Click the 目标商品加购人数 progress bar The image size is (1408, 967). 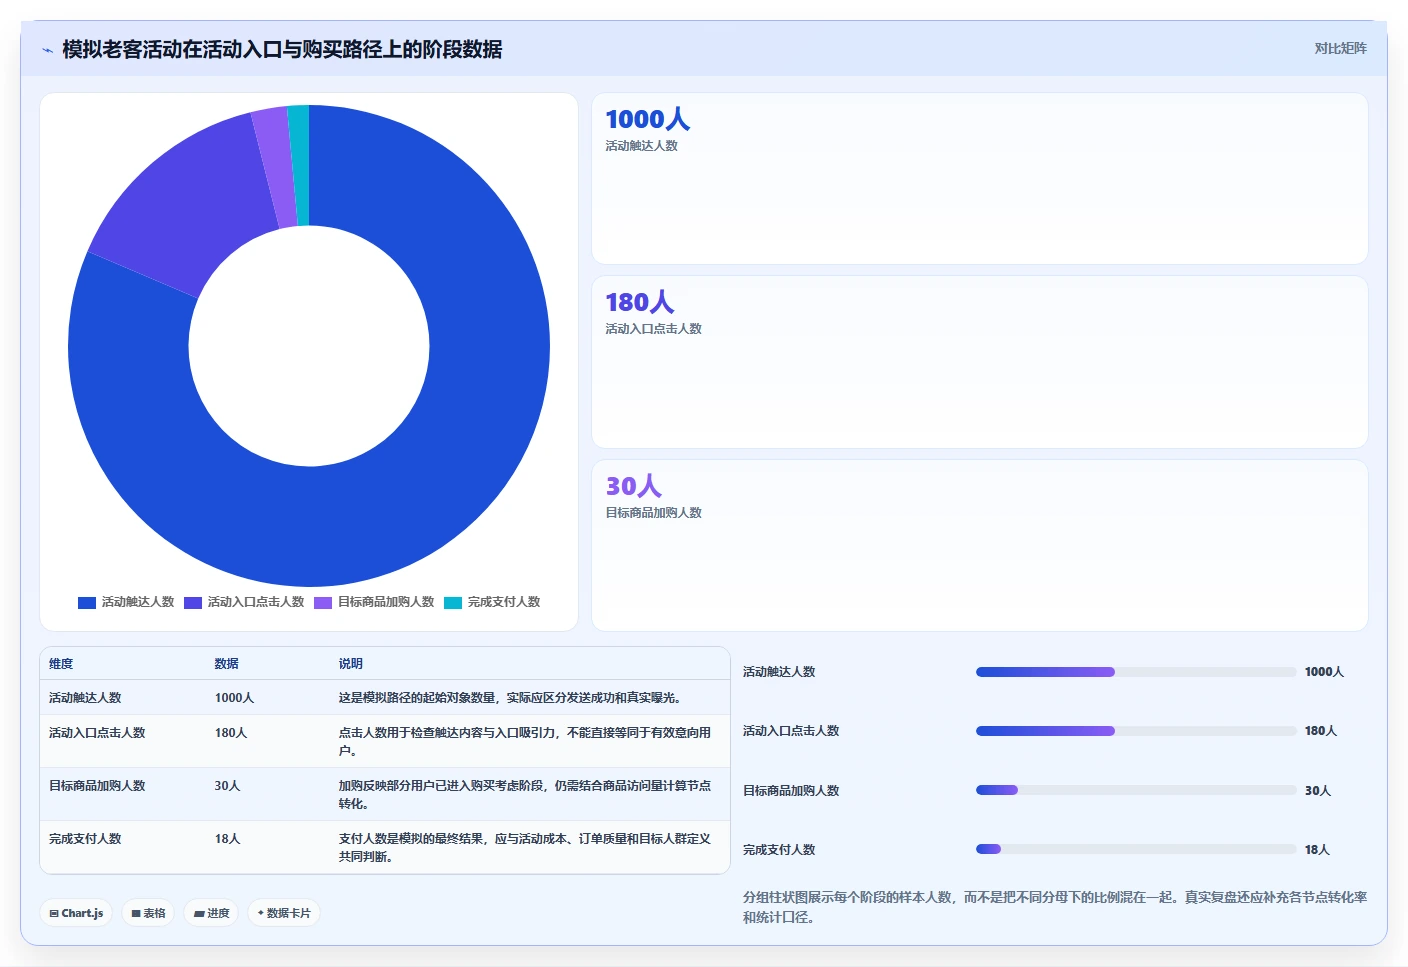coord(1136,790)
